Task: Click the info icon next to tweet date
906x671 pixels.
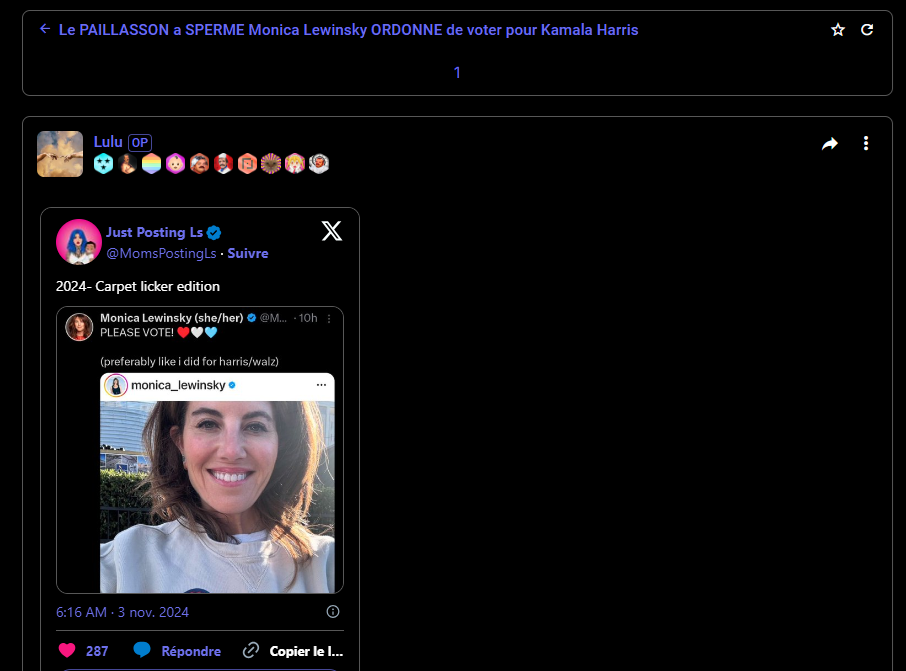Action: [333, 612]
